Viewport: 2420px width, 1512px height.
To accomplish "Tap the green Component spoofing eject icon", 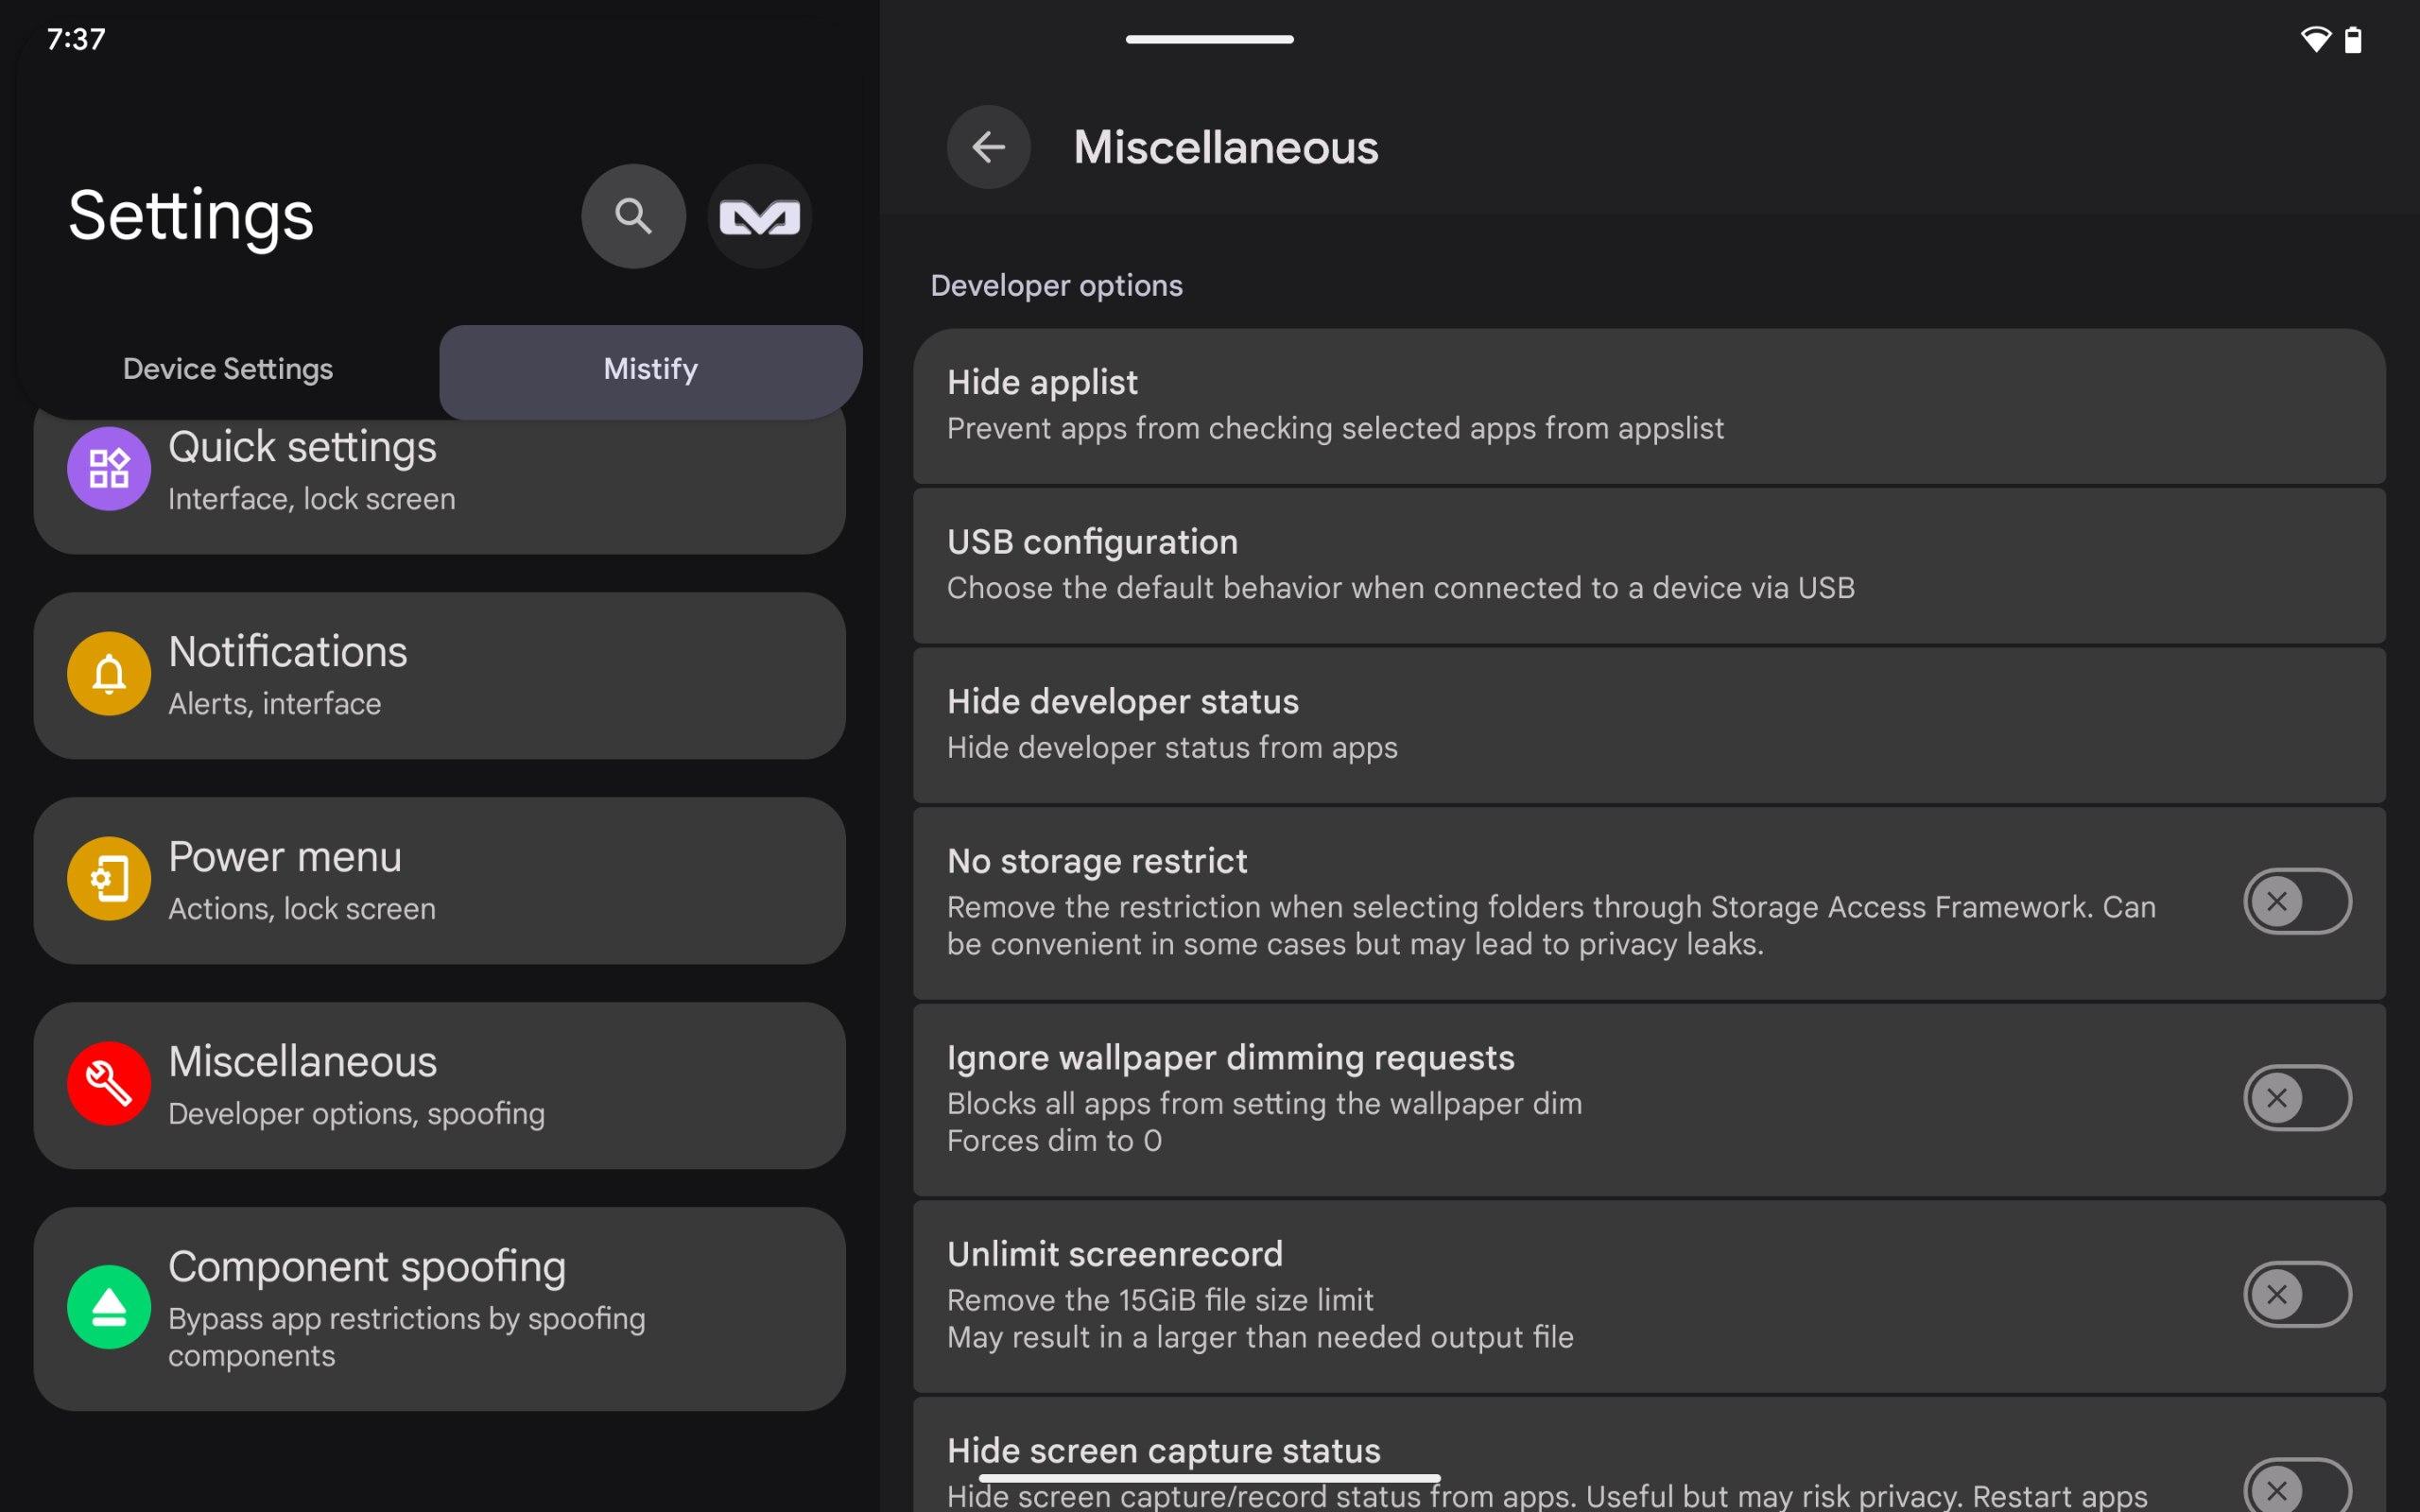I will pyautogui.click(x=109, y=1306).
